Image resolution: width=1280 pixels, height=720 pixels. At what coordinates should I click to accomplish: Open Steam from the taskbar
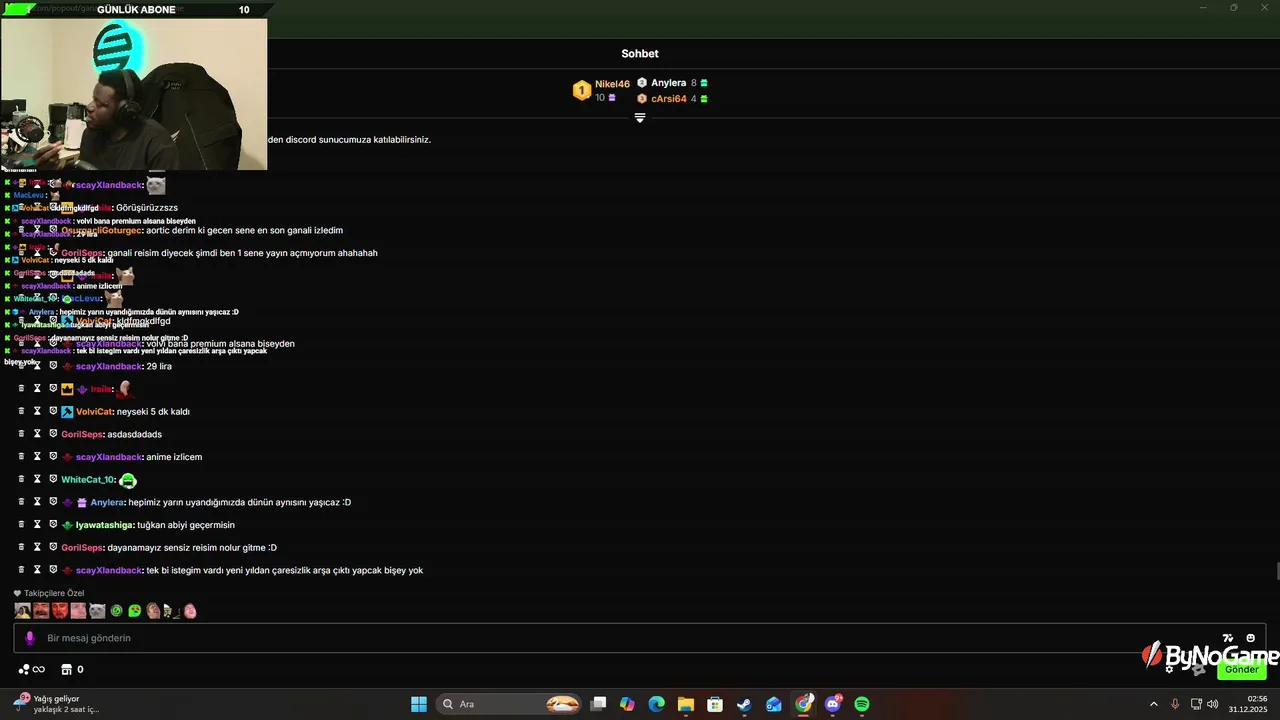[x=744, y=704]
